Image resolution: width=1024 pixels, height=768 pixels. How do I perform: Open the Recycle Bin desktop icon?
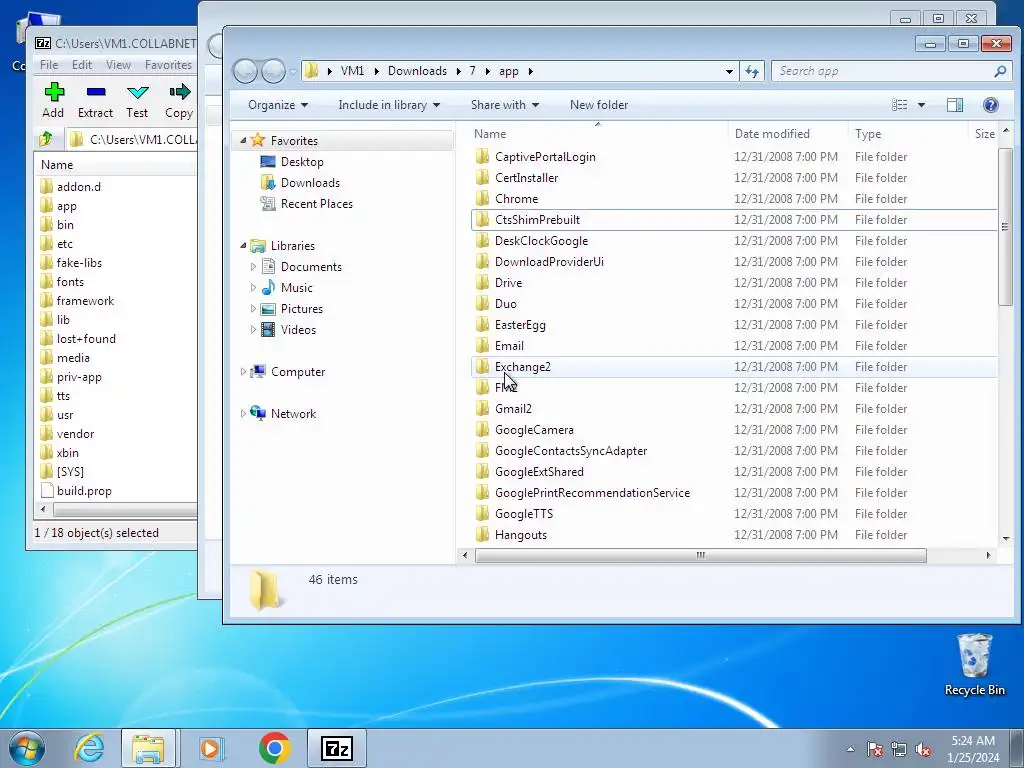974,665
